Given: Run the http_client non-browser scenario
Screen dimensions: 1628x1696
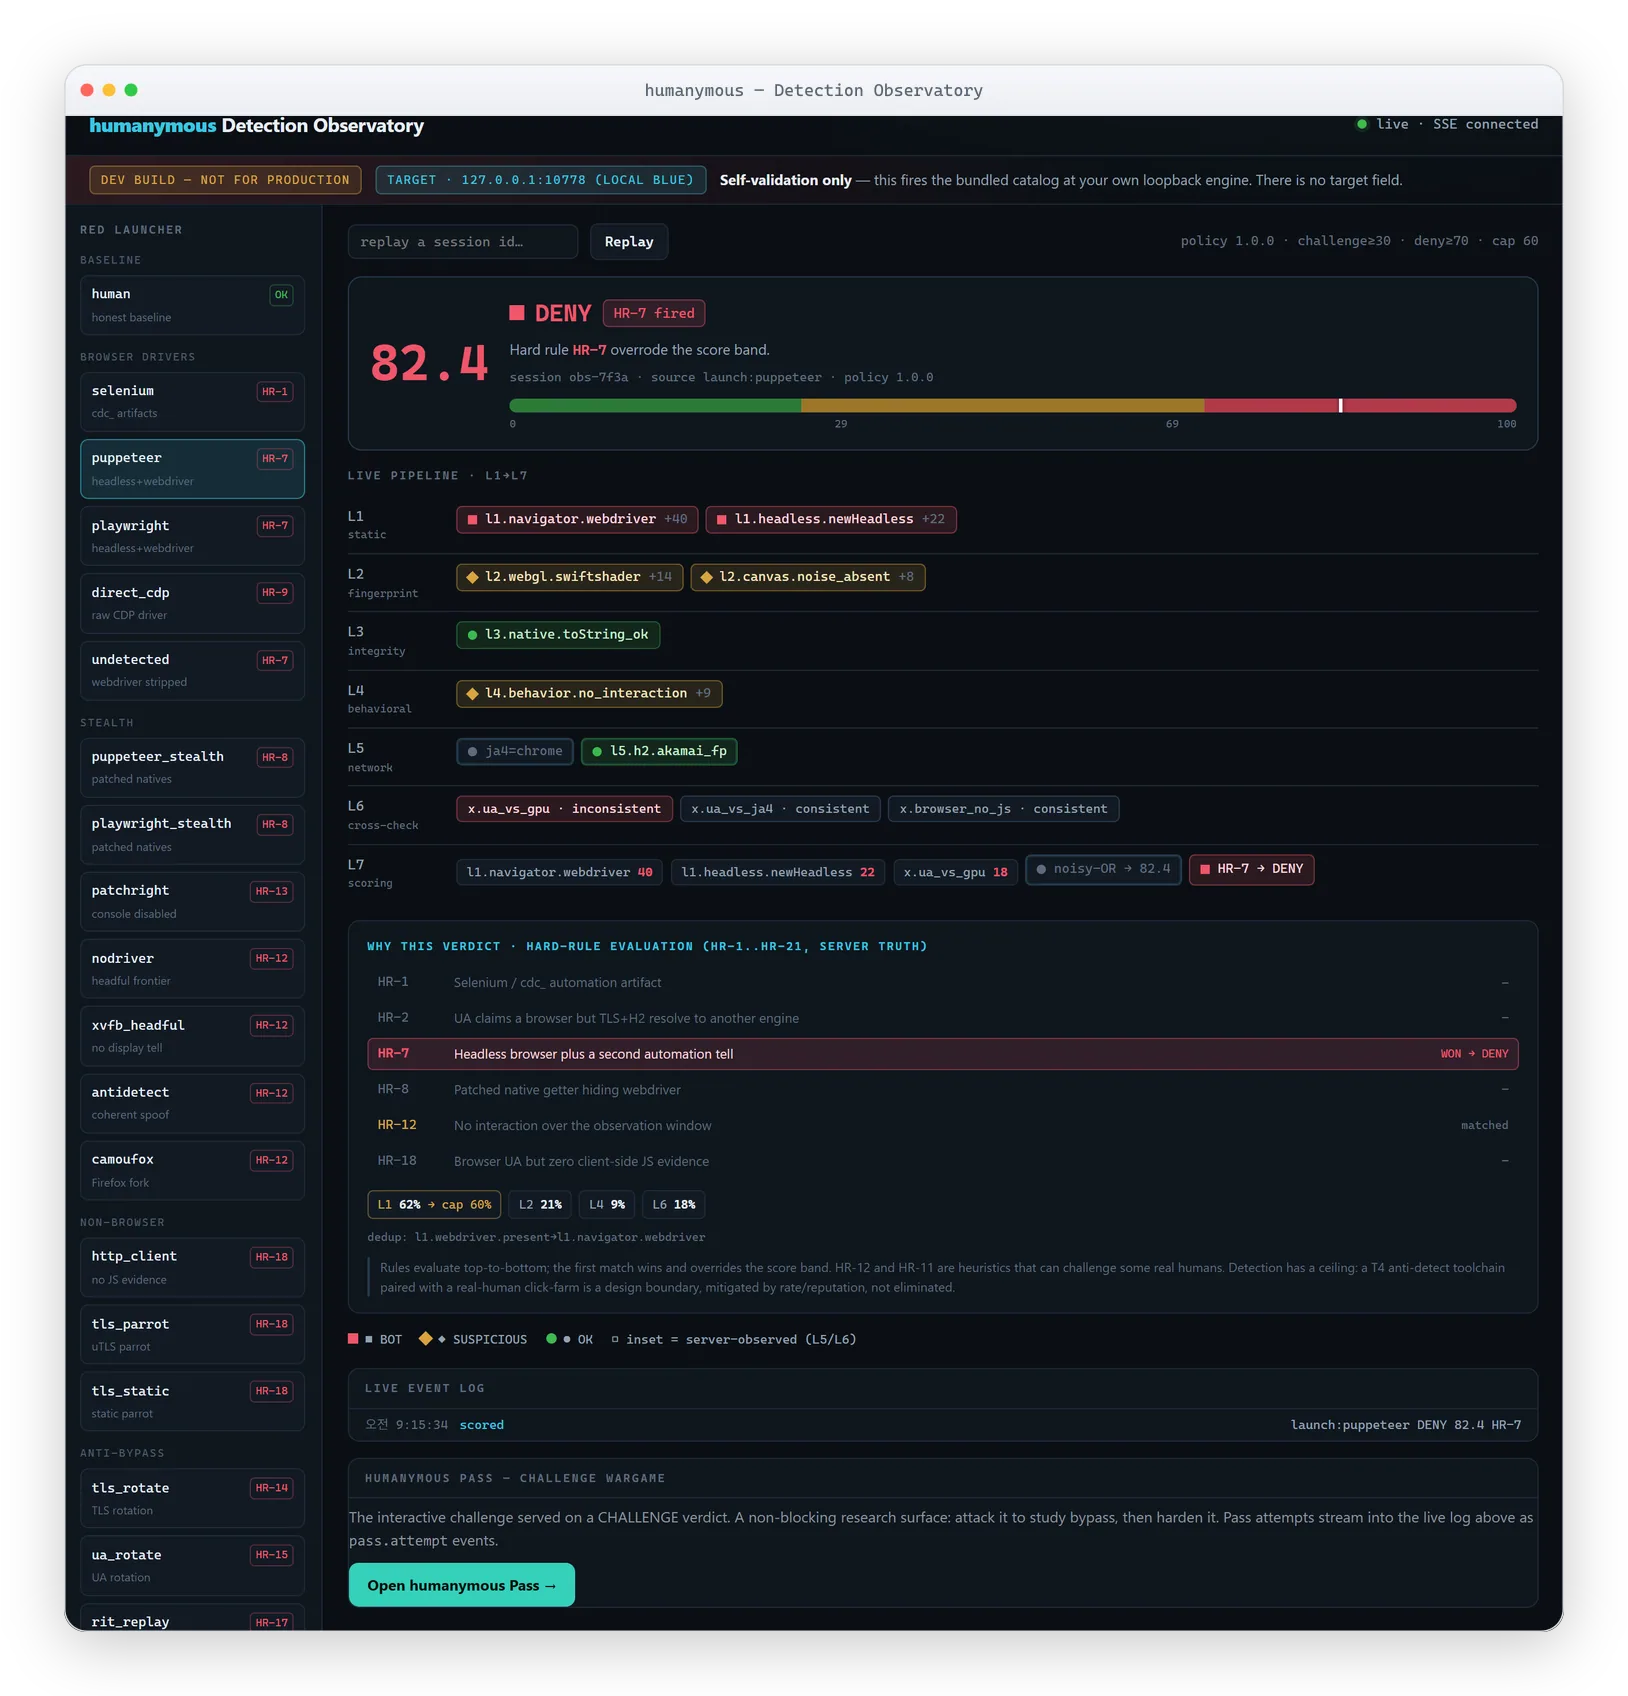Looking at the screenshot, I should click(192, 1267).
